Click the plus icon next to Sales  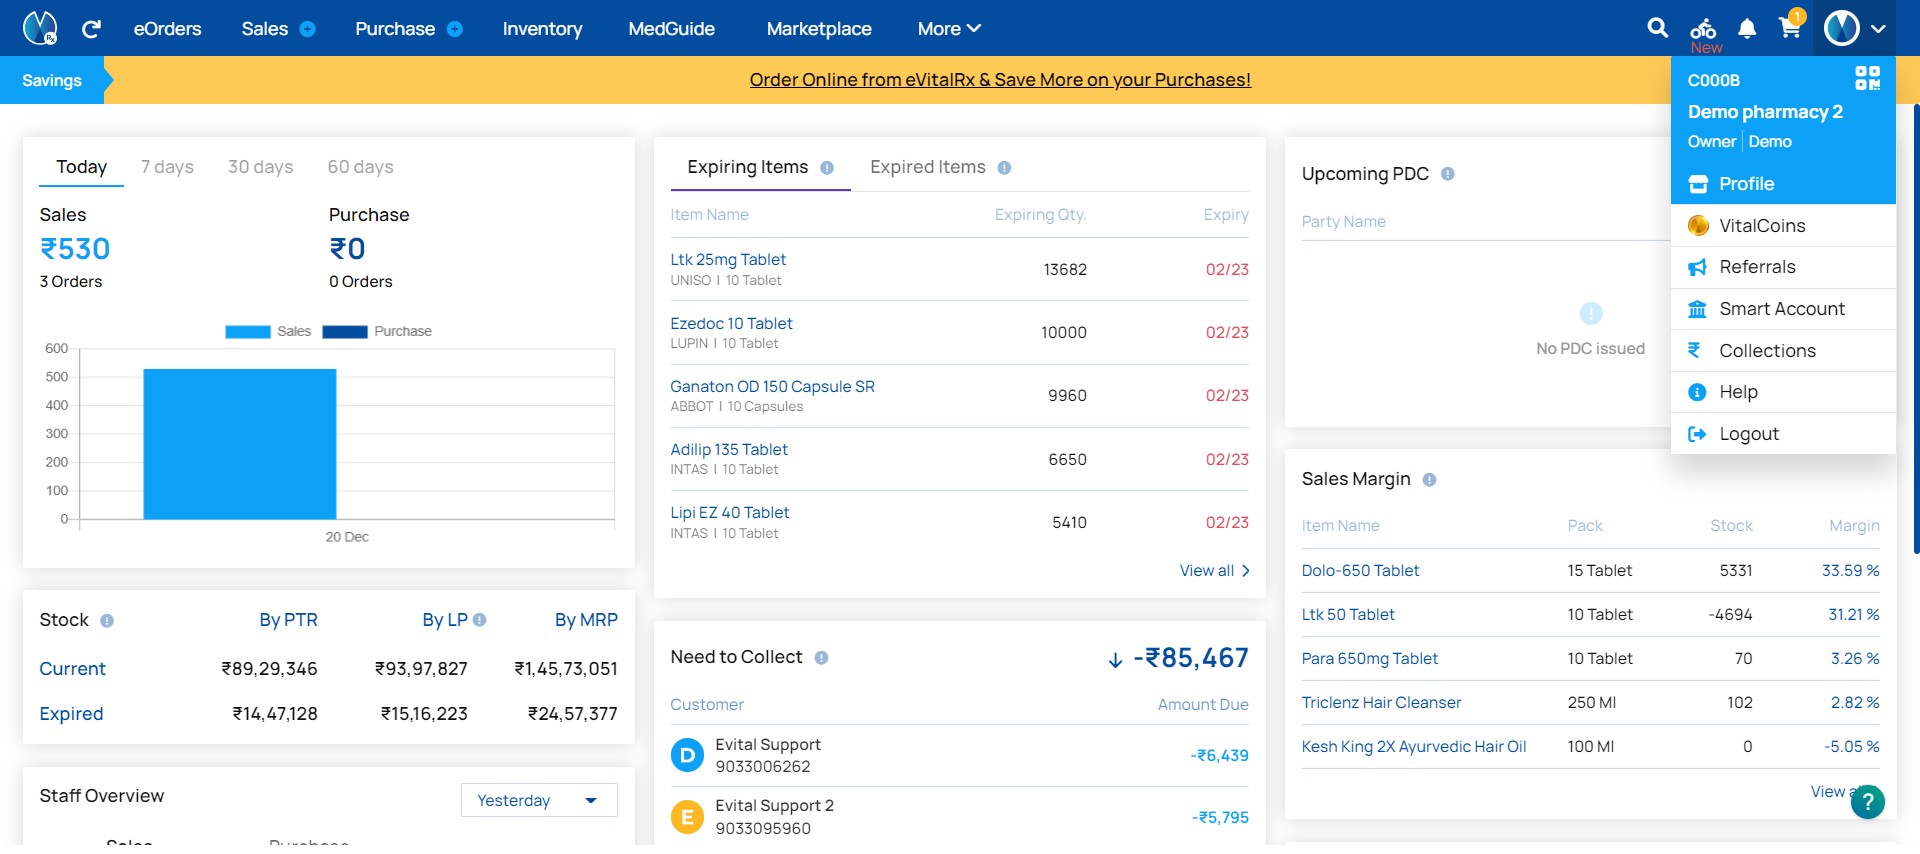(x=308, y=29)
